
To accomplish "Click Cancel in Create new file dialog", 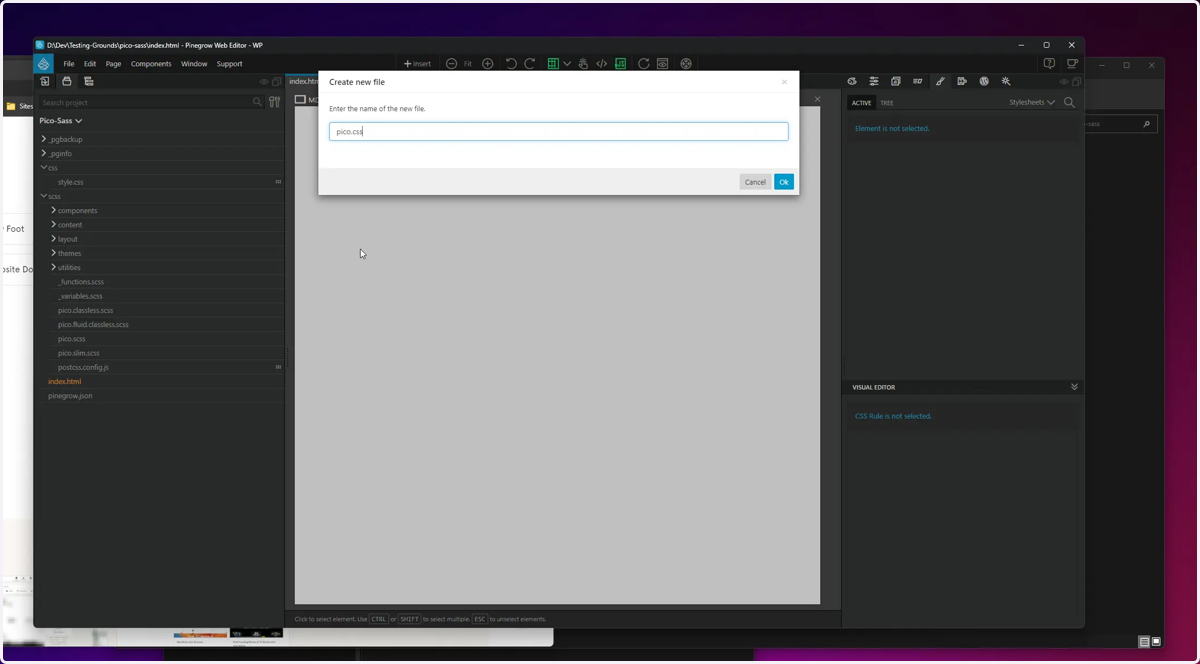I will pyautogui.click(x=755, y=182).
